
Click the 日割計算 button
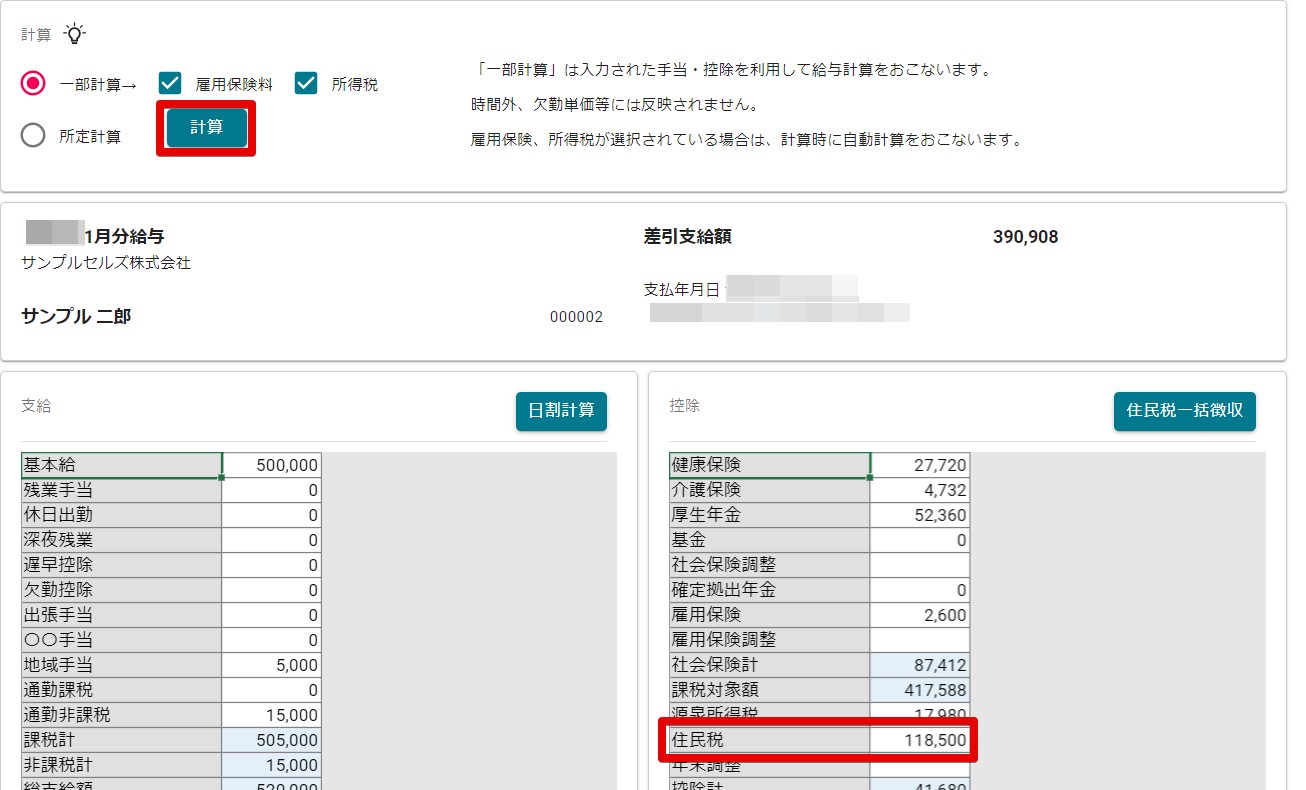point(561,411)
